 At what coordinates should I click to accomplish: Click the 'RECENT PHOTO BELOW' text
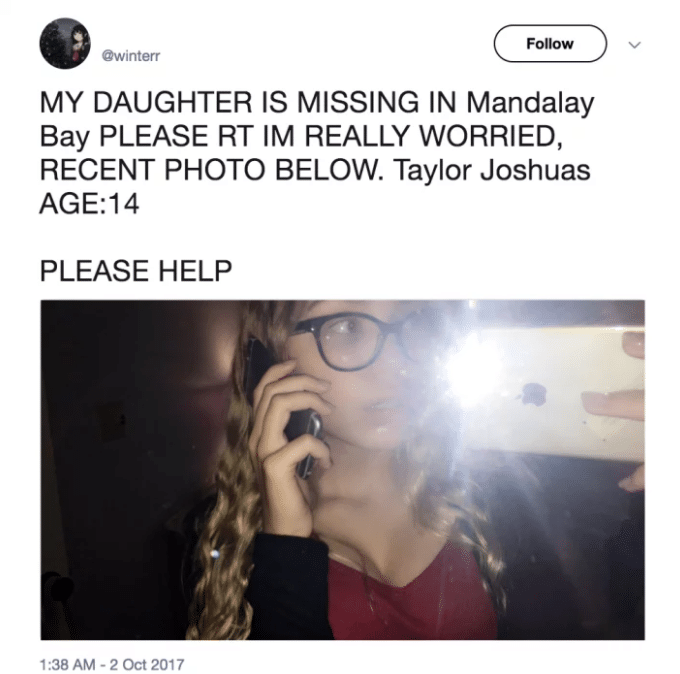point(209,170)
